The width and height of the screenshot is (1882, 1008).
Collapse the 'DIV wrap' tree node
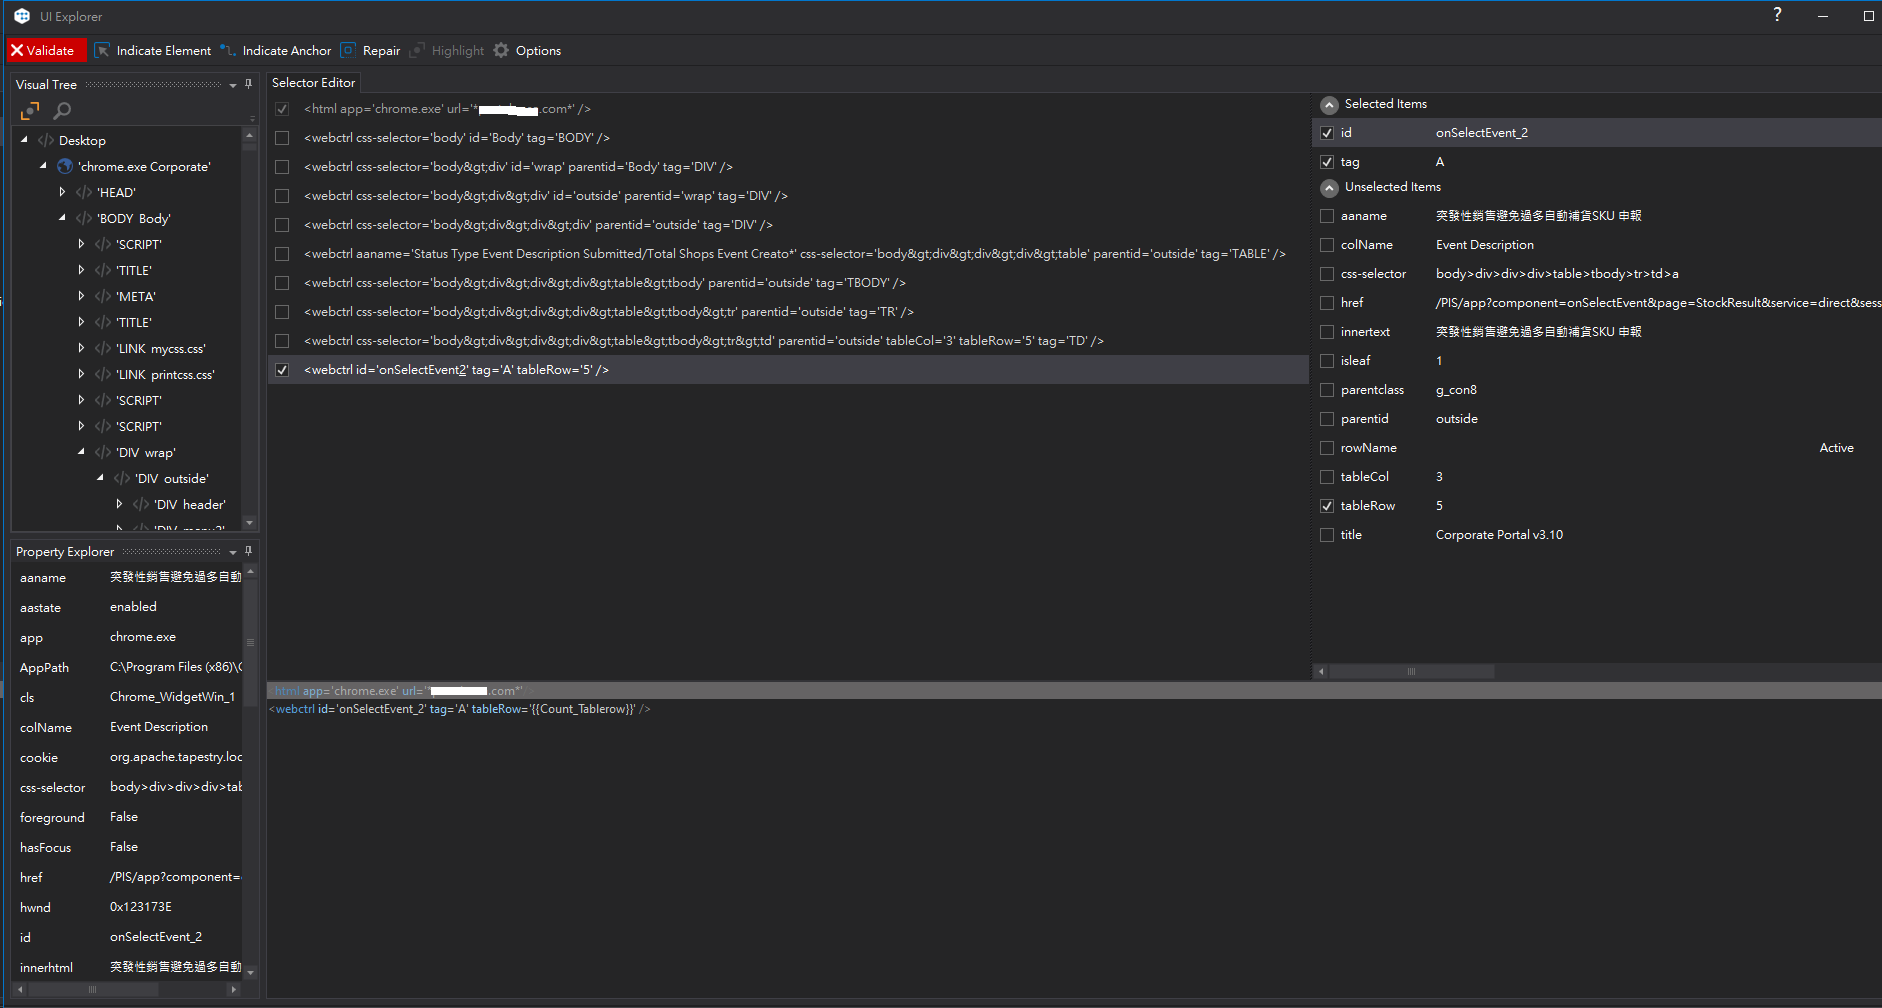[x=81, y=452]
